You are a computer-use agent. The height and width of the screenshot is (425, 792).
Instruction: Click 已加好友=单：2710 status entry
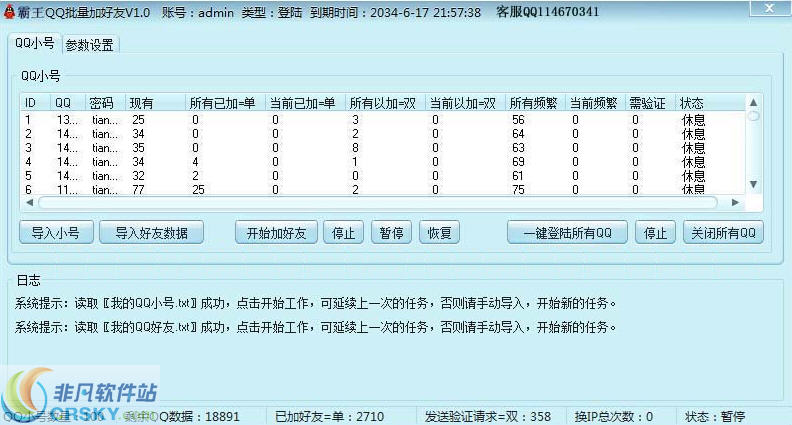[329, 417]
